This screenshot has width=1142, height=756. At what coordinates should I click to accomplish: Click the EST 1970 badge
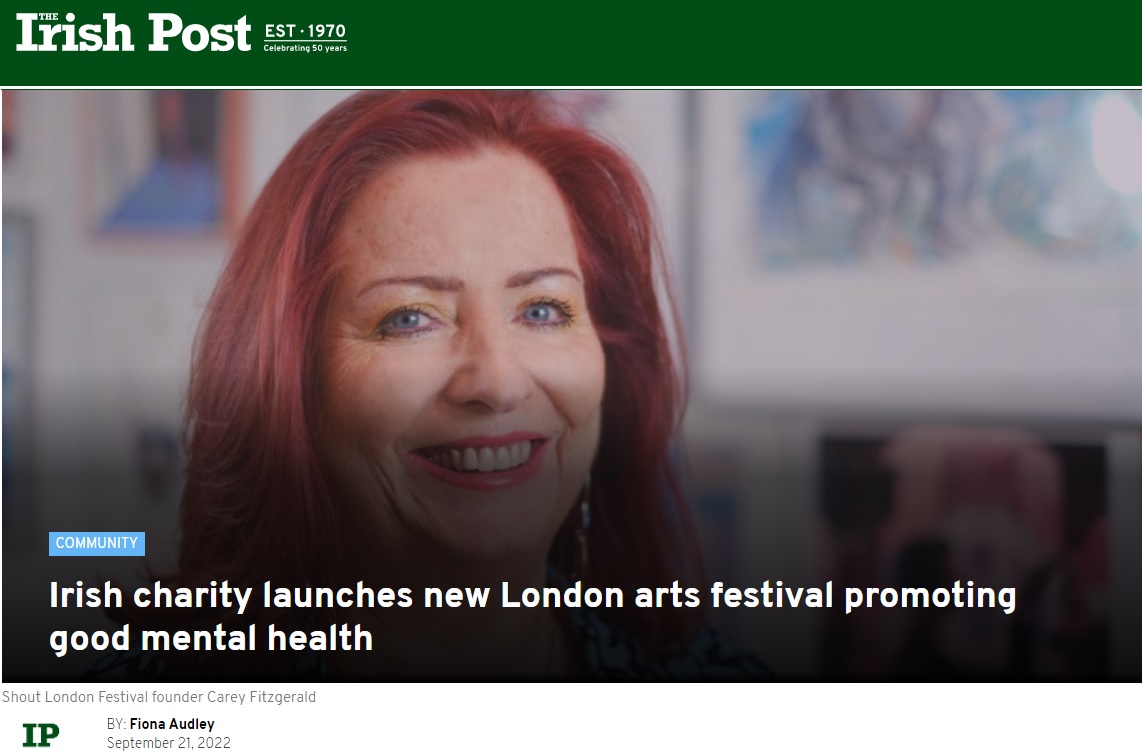click(x=305, y=31)
